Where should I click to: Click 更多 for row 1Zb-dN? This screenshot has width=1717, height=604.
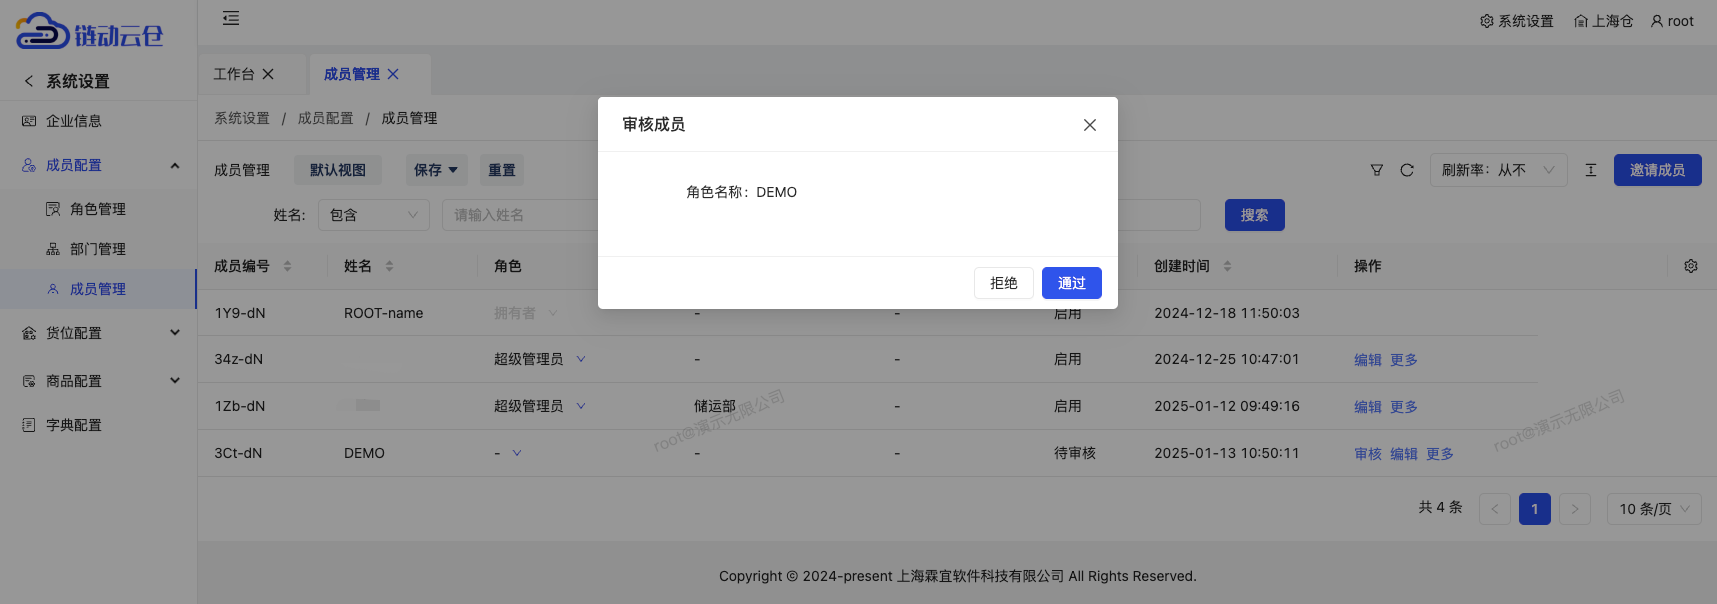click(1404, 407)
